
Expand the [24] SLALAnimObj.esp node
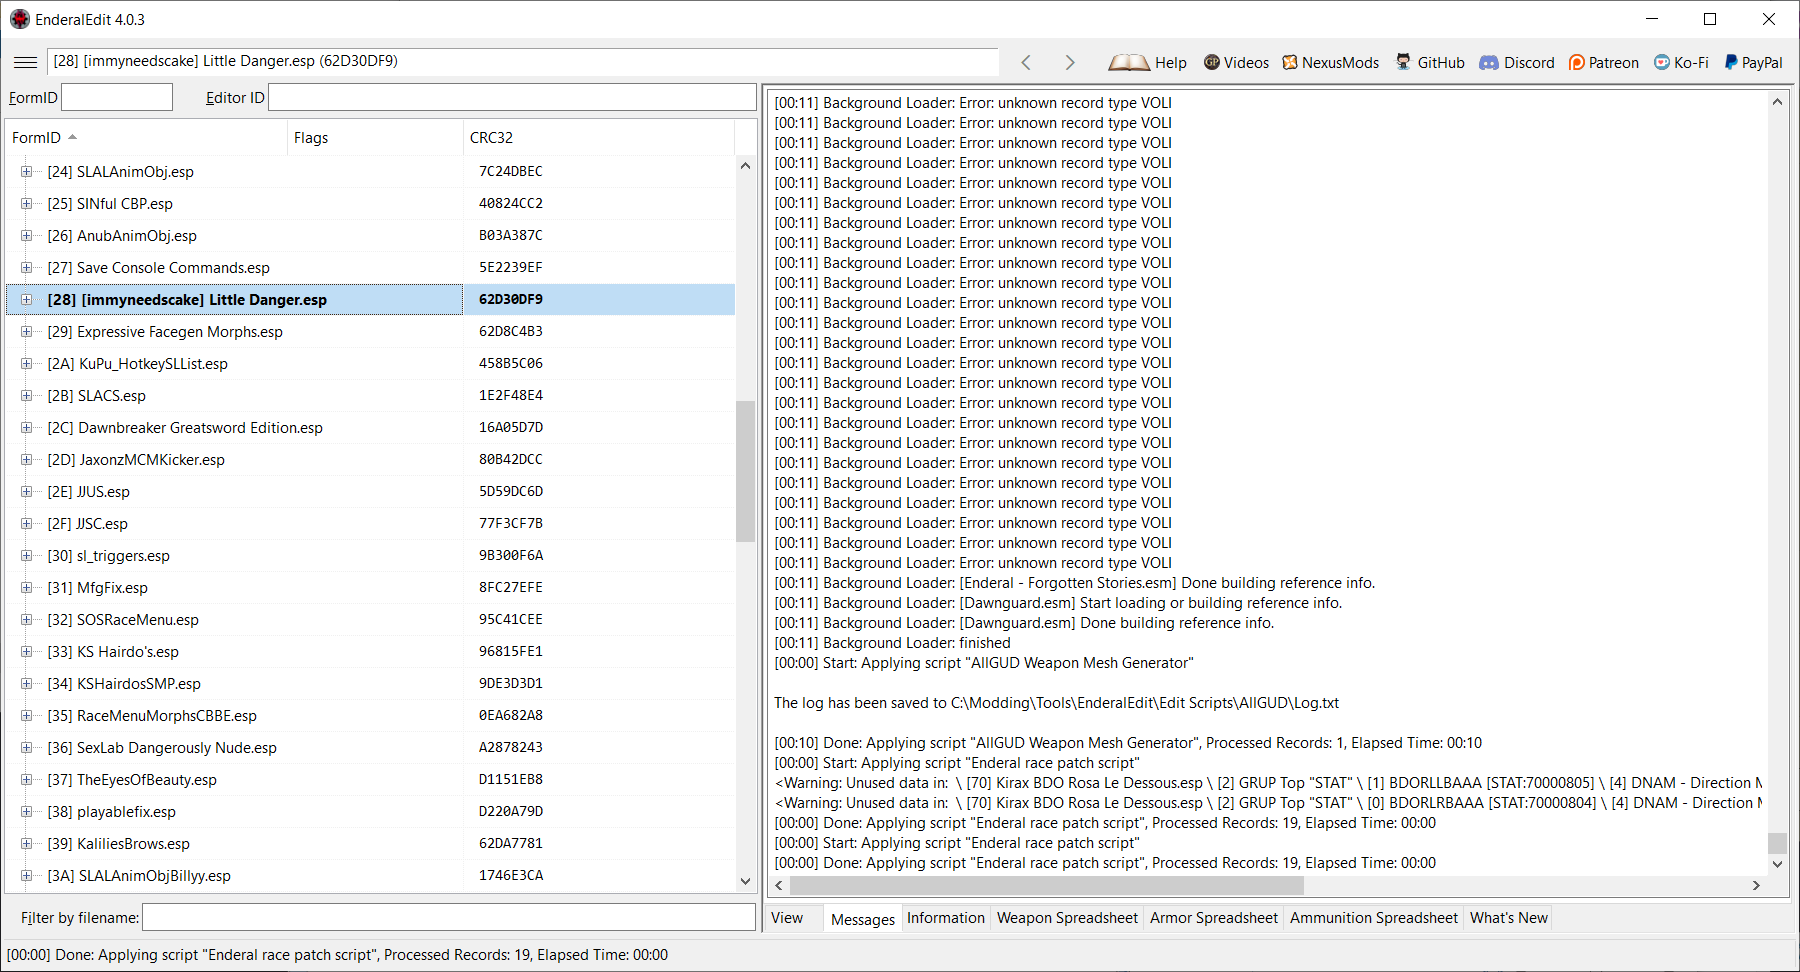27,171
